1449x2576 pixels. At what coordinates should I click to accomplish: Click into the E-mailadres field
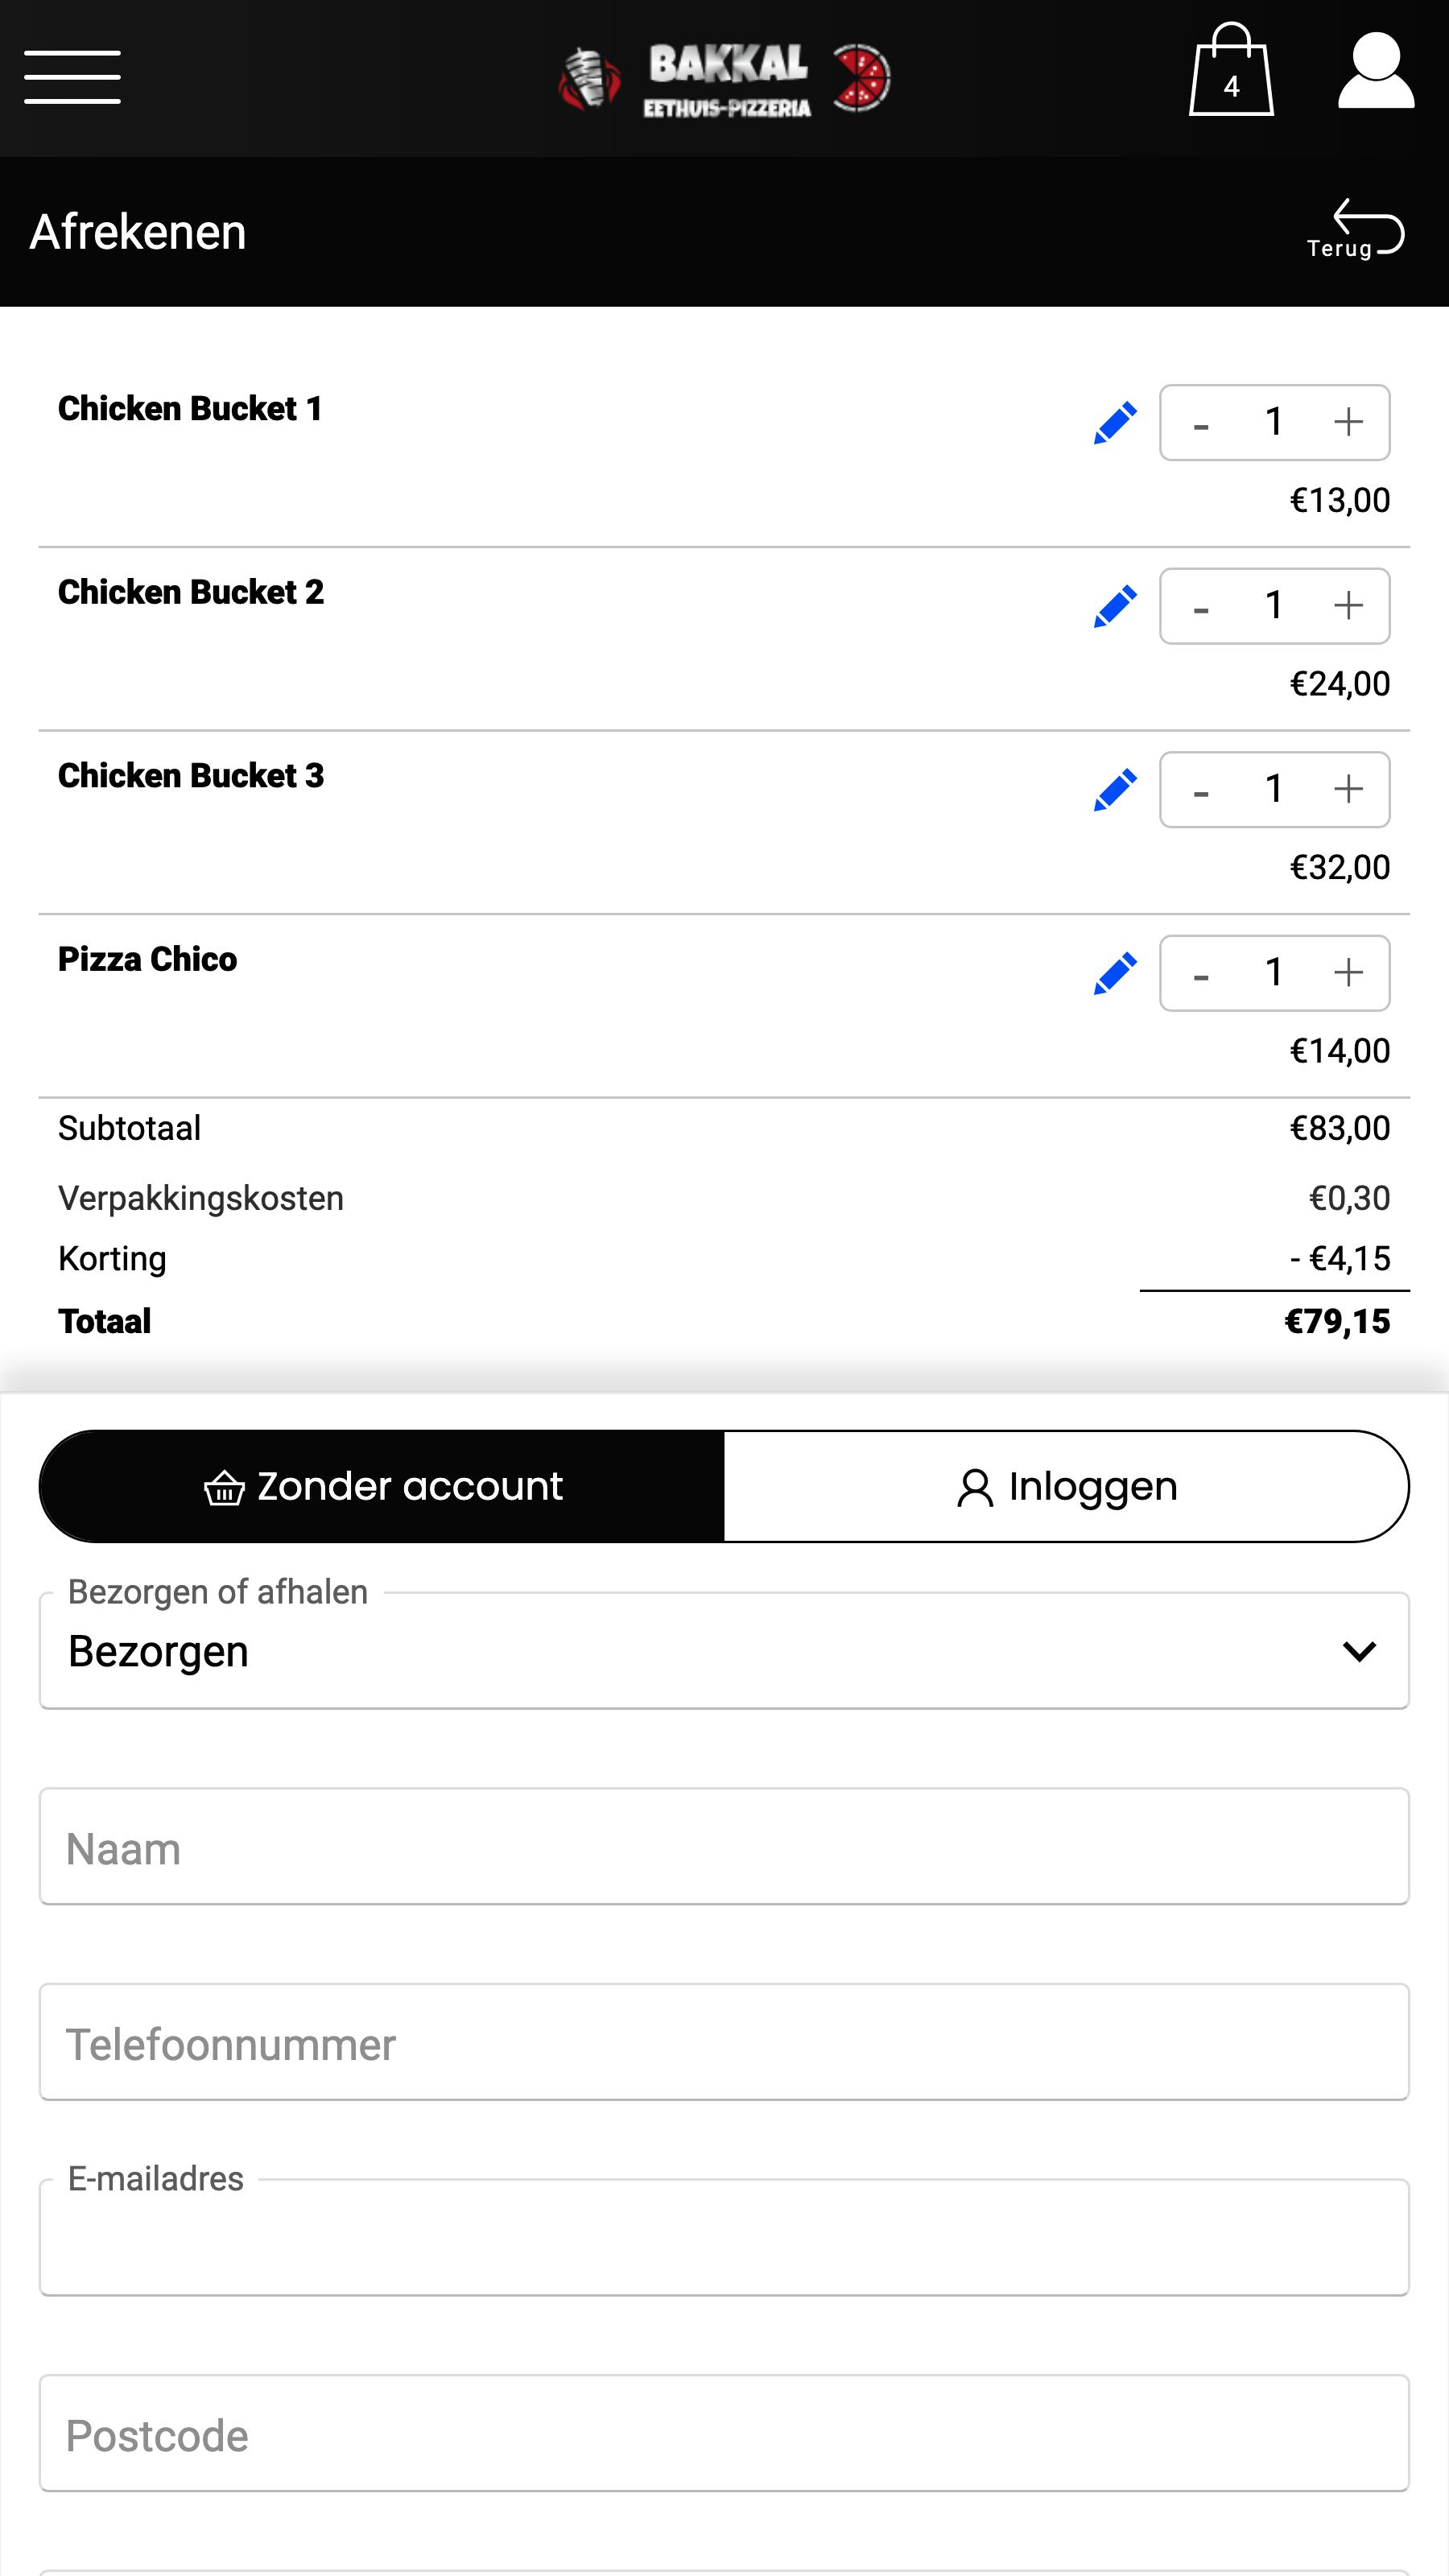point(724,2238)
